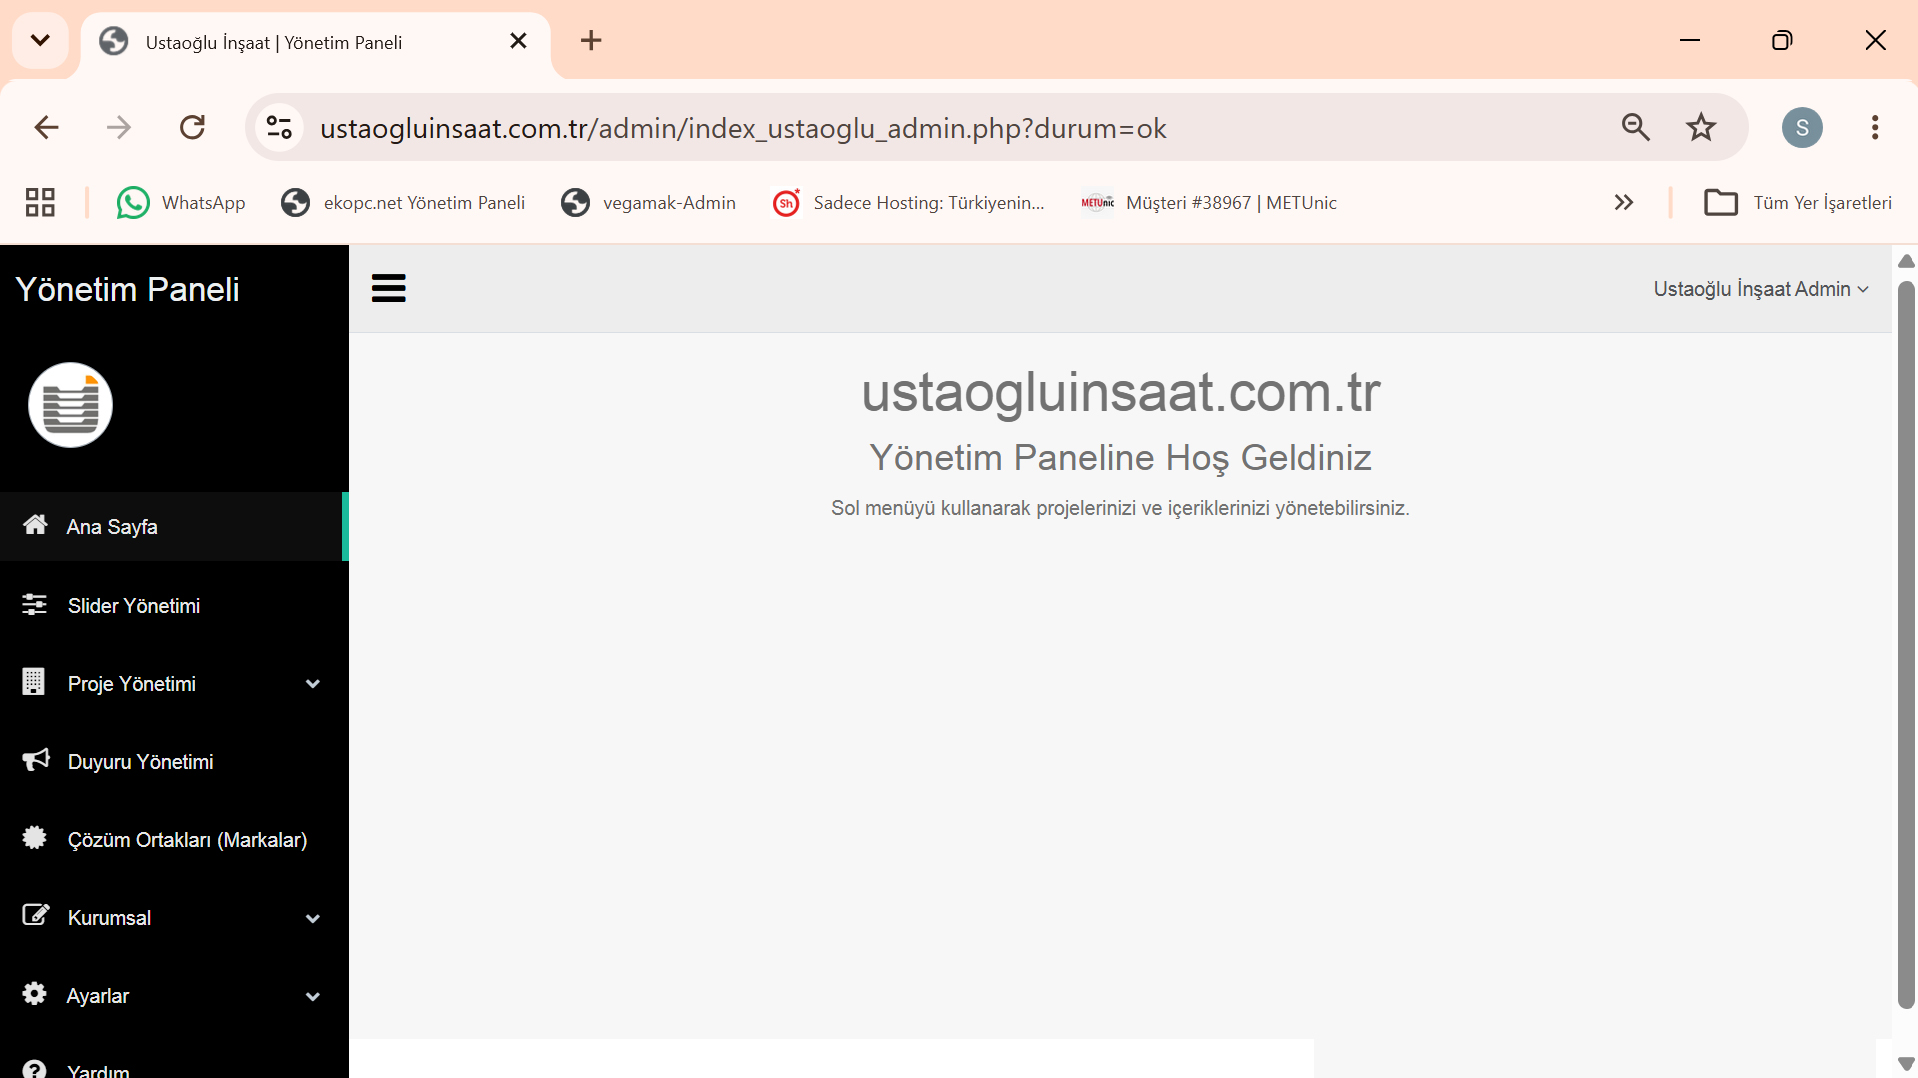The image size is (1918, 1078).
Task: Open Çözüm Ortakları (Markalar) menu item
Action: click(x=174, y=840)
